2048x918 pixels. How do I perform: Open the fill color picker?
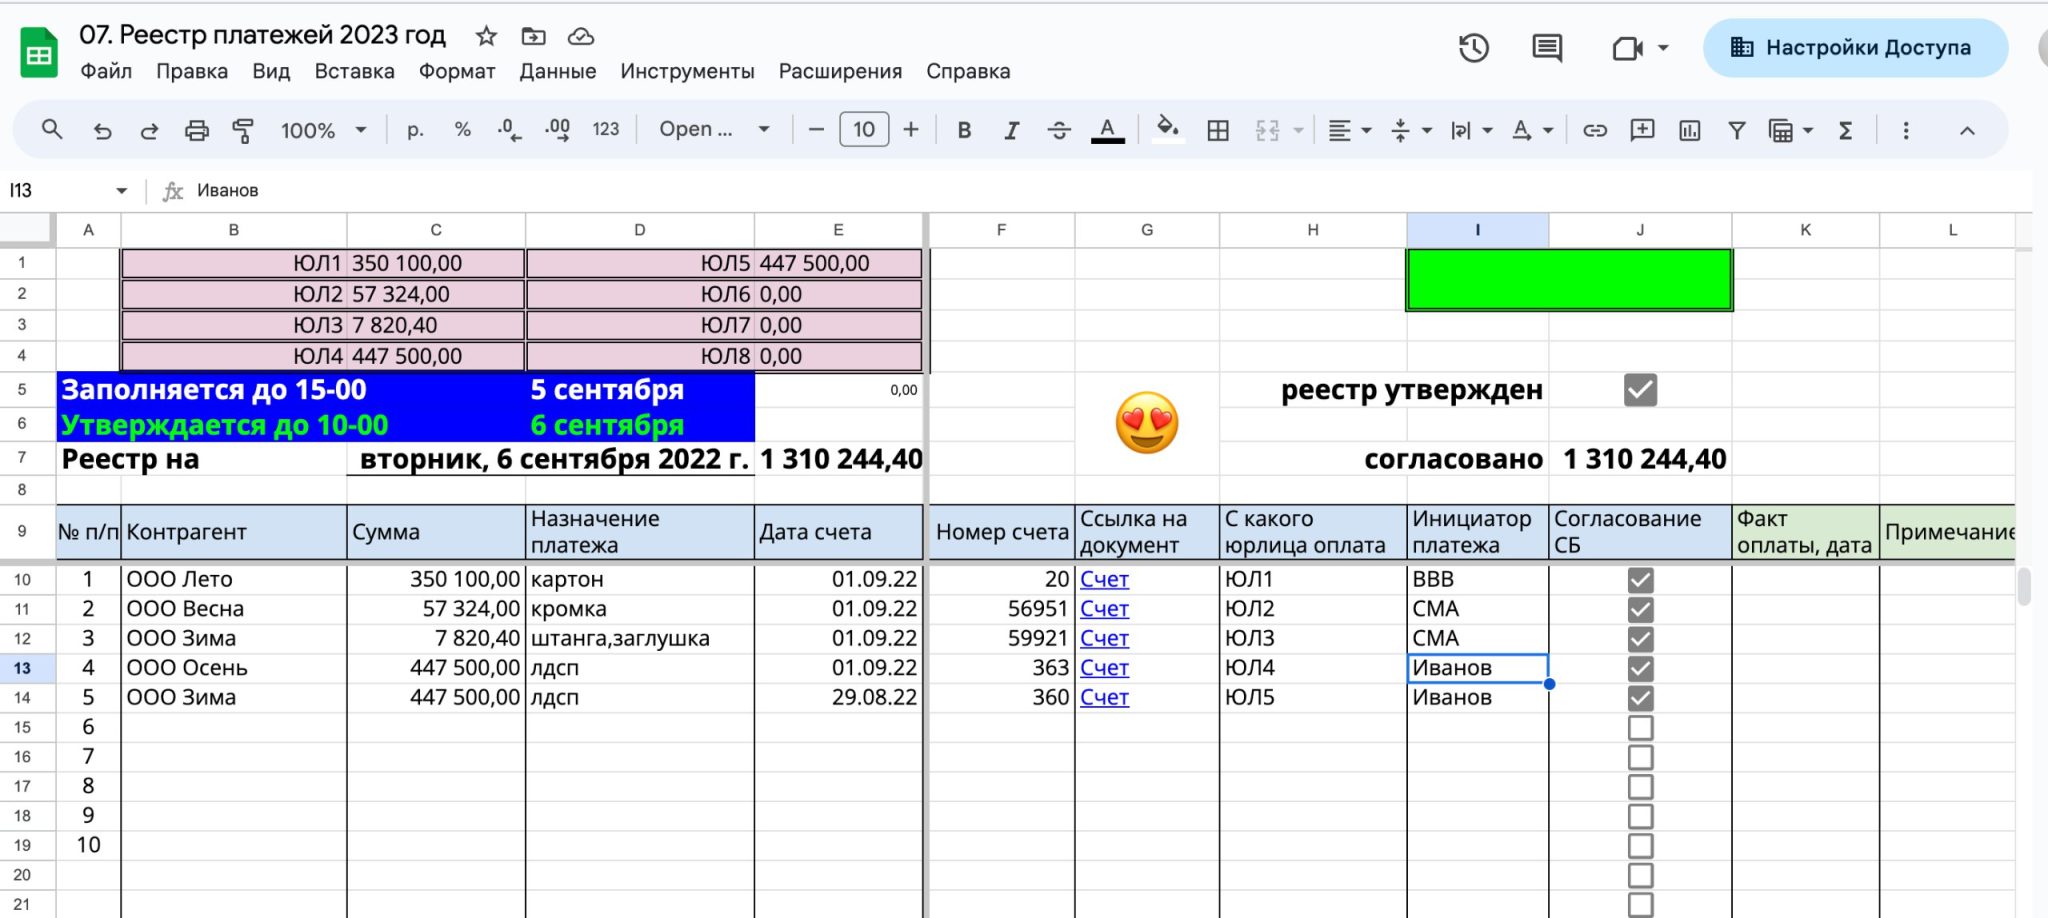1167,129
